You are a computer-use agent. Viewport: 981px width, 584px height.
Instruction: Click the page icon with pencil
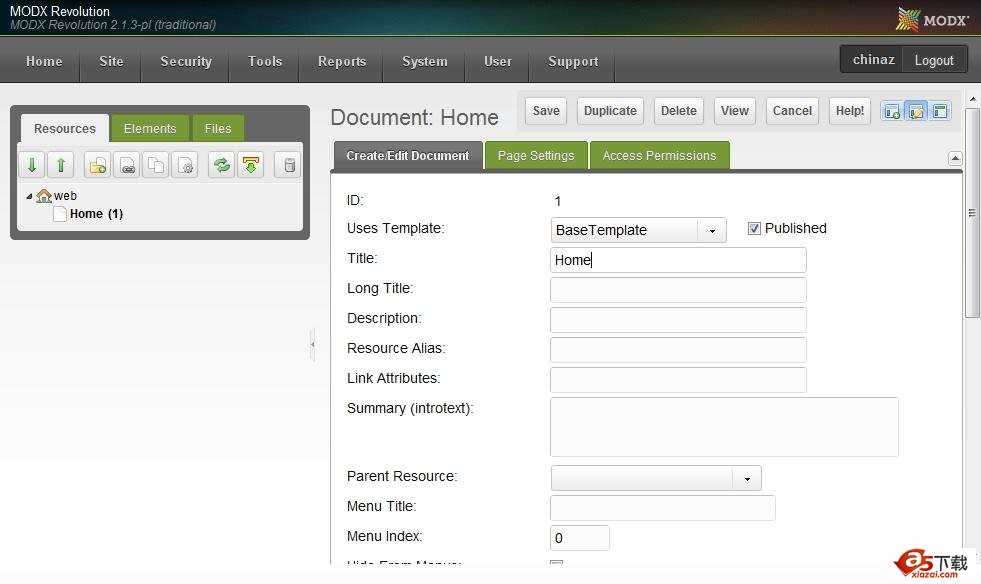pos(916,111)
